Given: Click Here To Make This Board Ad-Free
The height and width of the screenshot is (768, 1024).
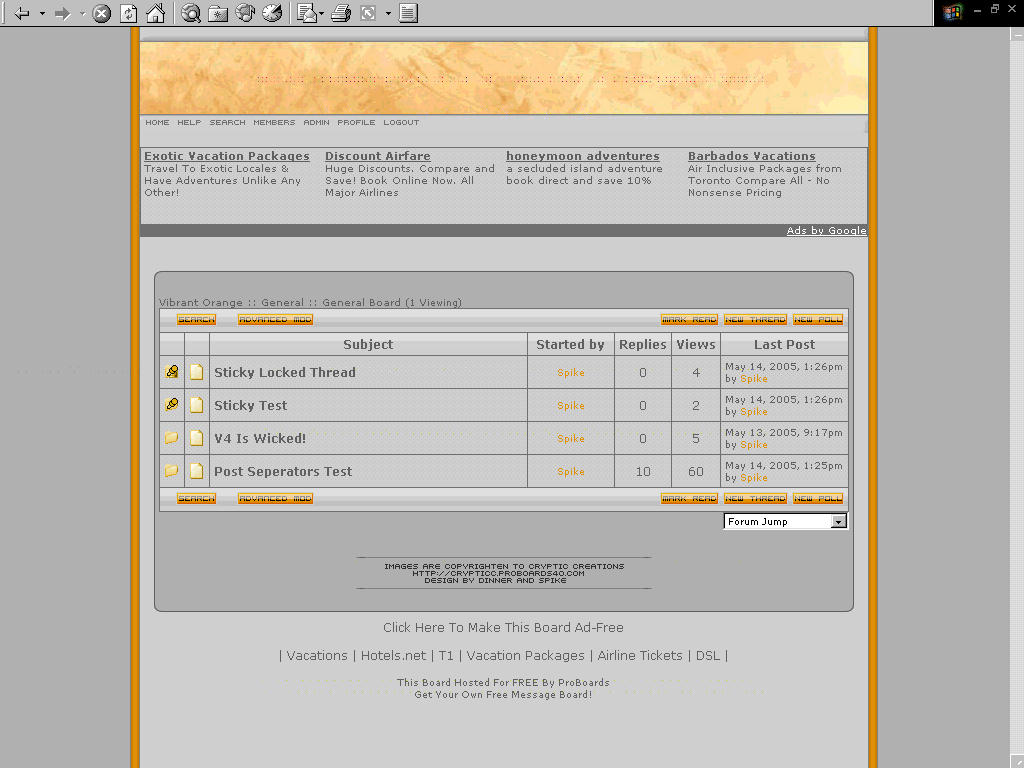Looking at the screenshot, I should [x=503, y=627].
